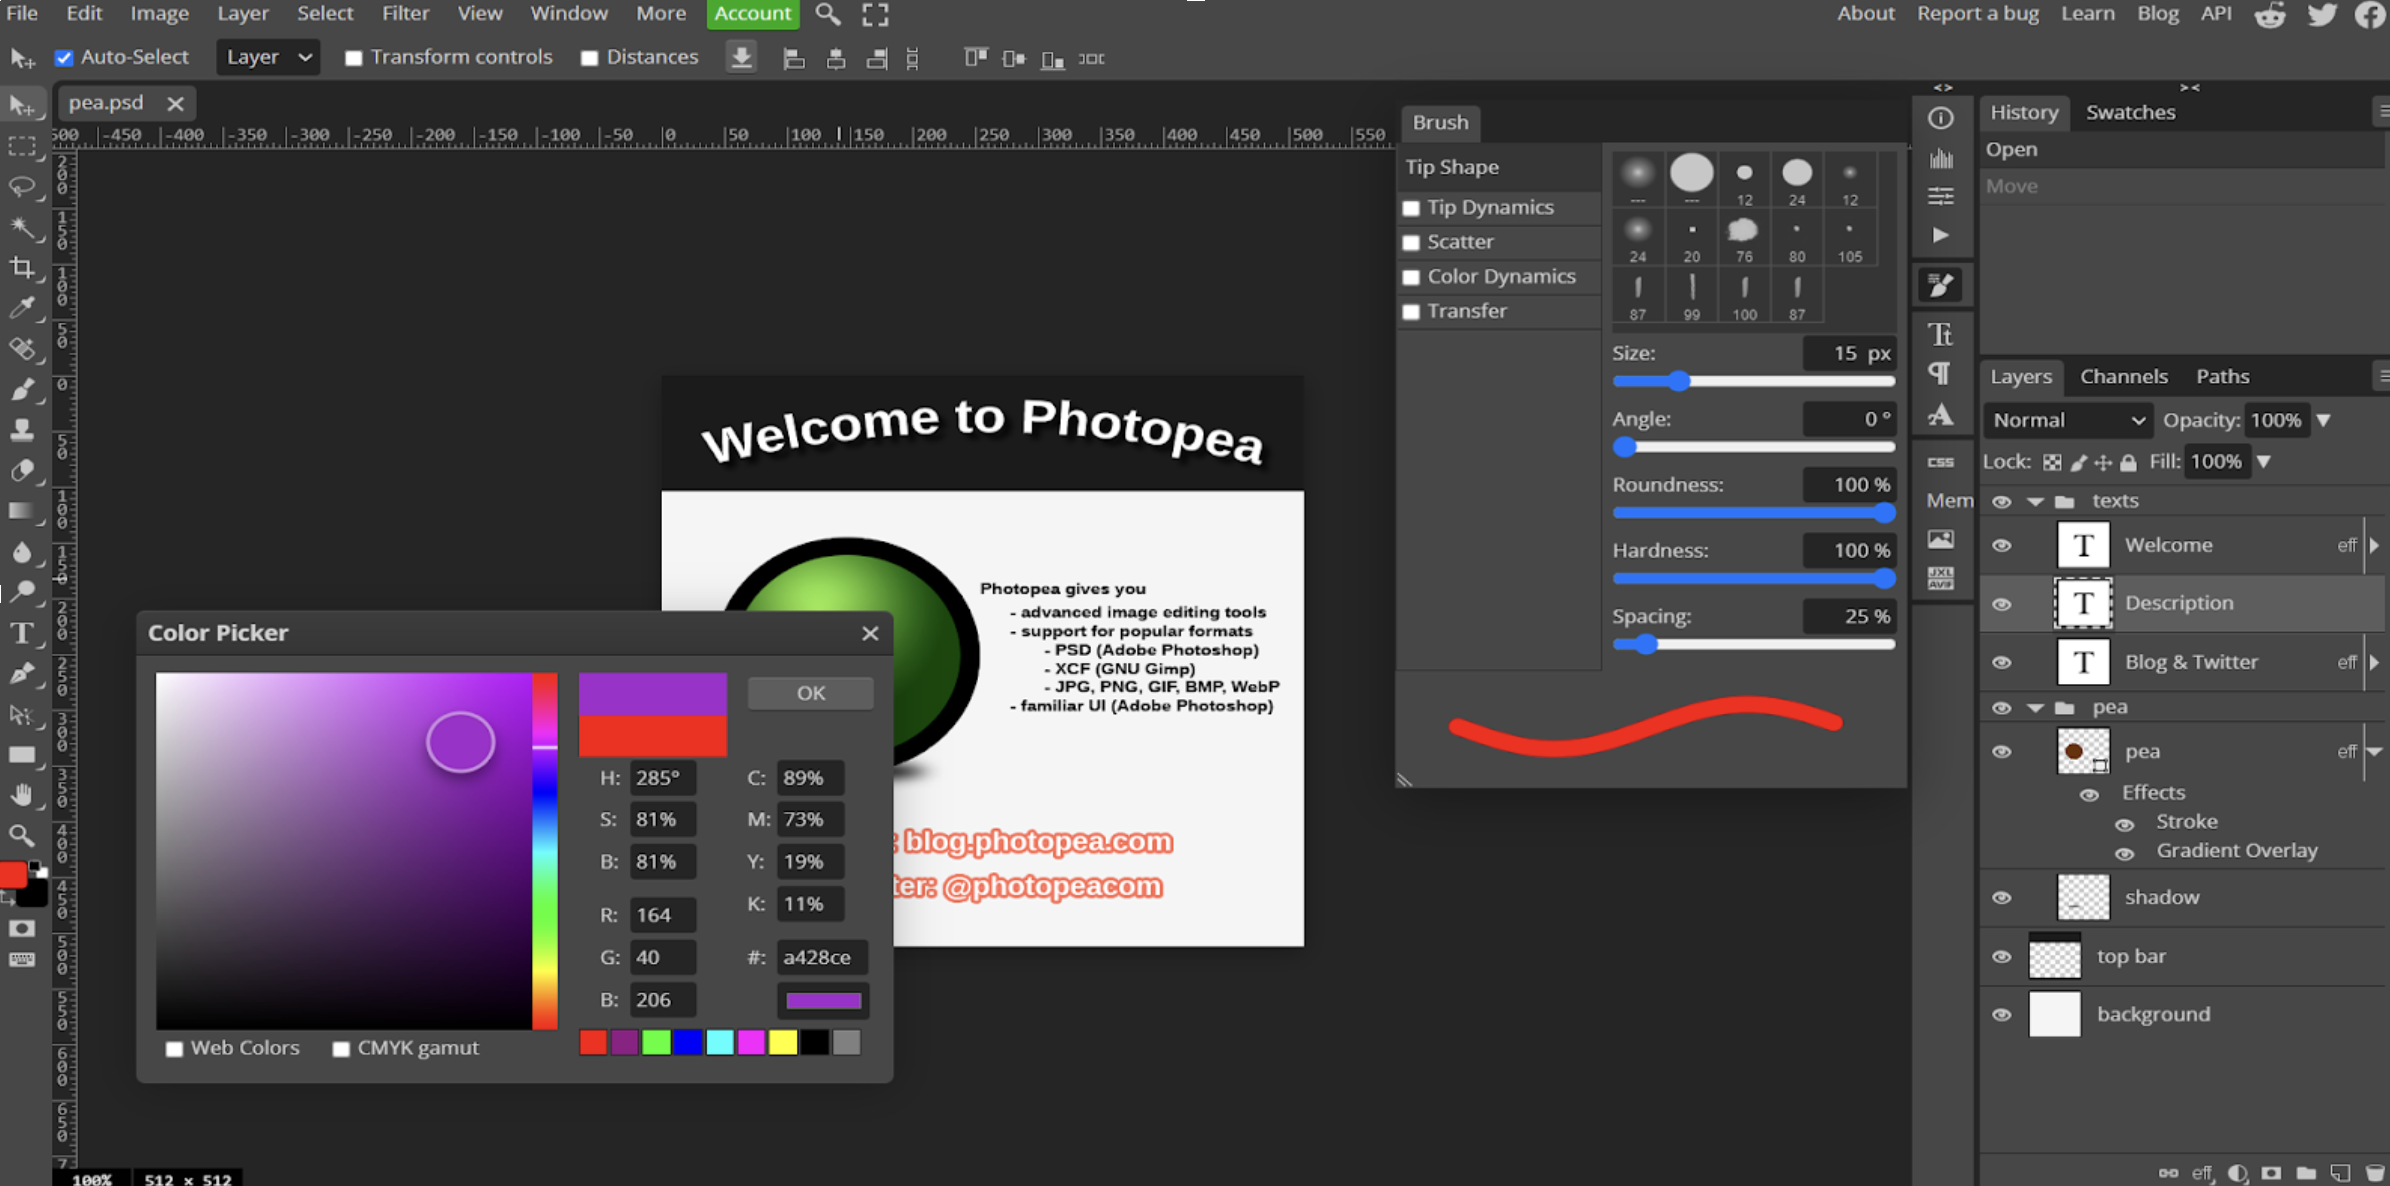Select the Eyedropper tool
The width and height of the screenshot is (2390, 1186).
22,308
